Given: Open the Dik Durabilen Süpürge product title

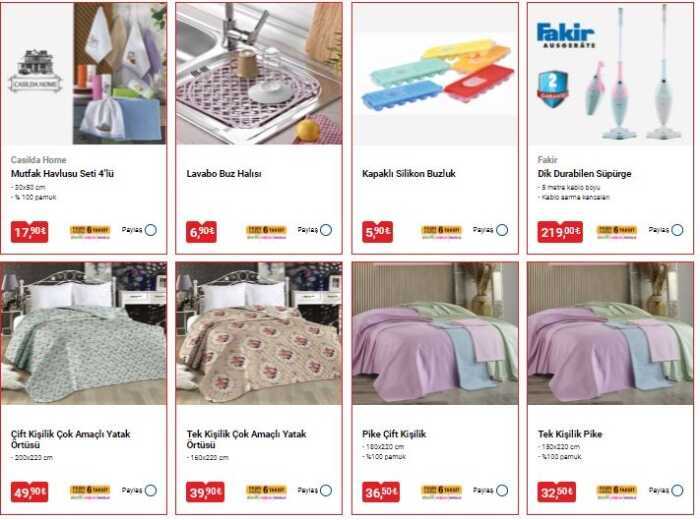Looking at the screenshot, I should (584, 174).
